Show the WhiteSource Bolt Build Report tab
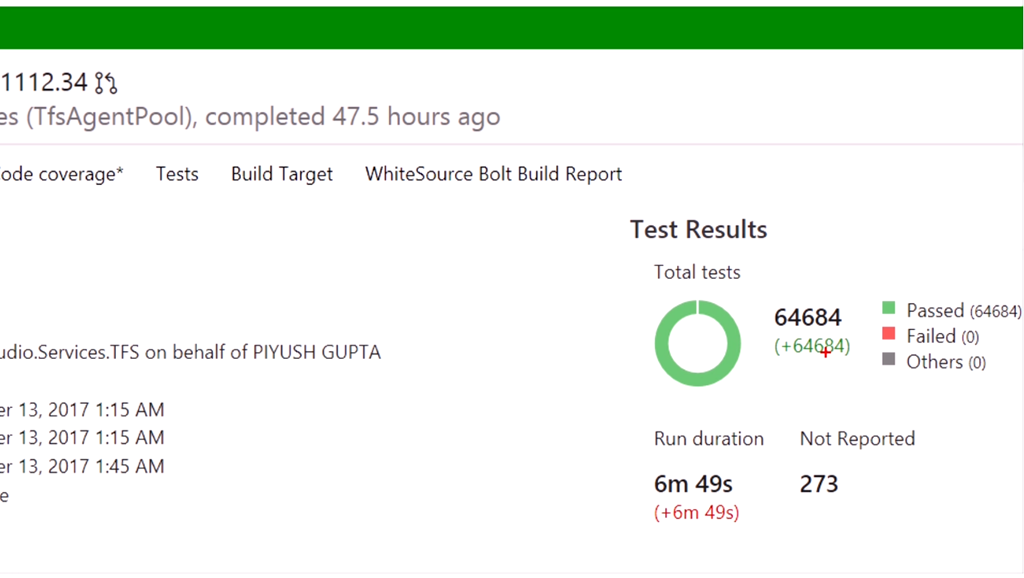 pyautogui.click(x=493, y=174)
